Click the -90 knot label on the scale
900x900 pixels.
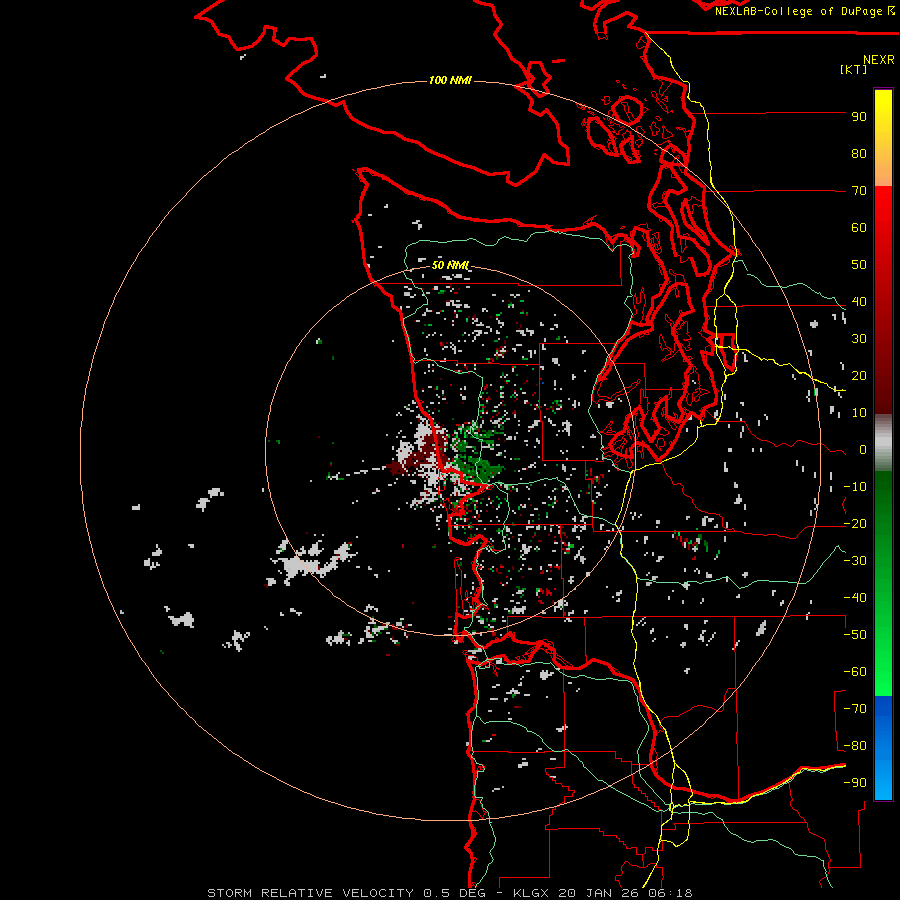(x=855, y=783)
